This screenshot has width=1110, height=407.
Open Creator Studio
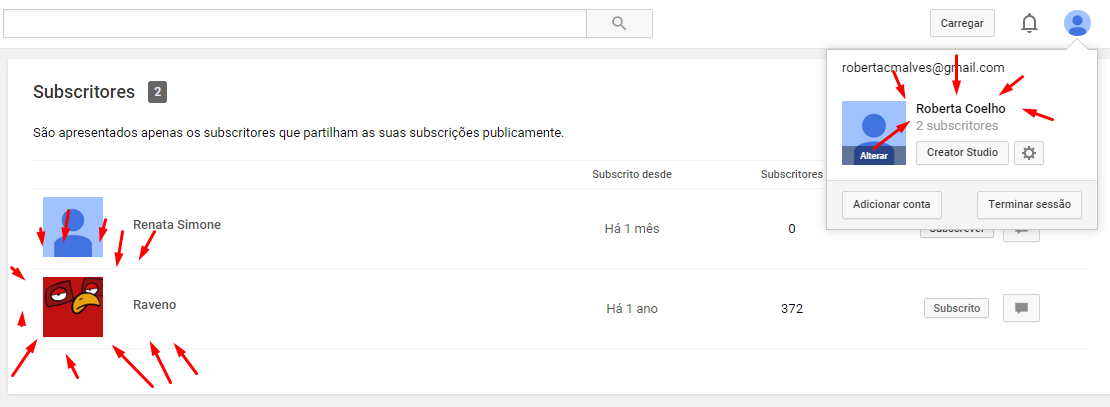(962, 153)
